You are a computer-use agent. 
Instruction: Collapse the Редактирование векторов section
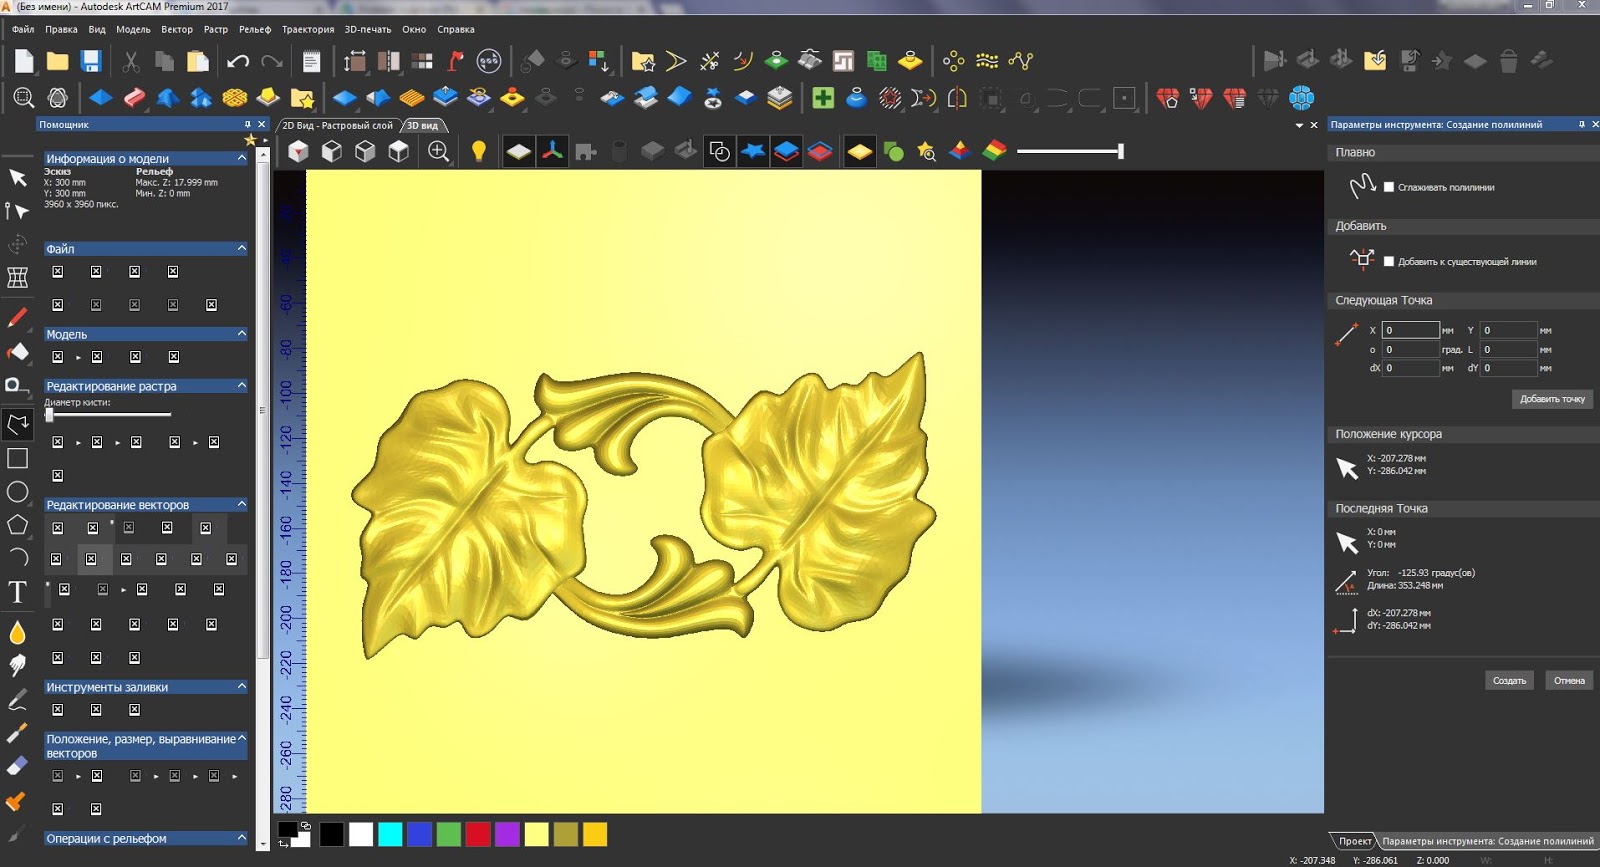(241, 505)
